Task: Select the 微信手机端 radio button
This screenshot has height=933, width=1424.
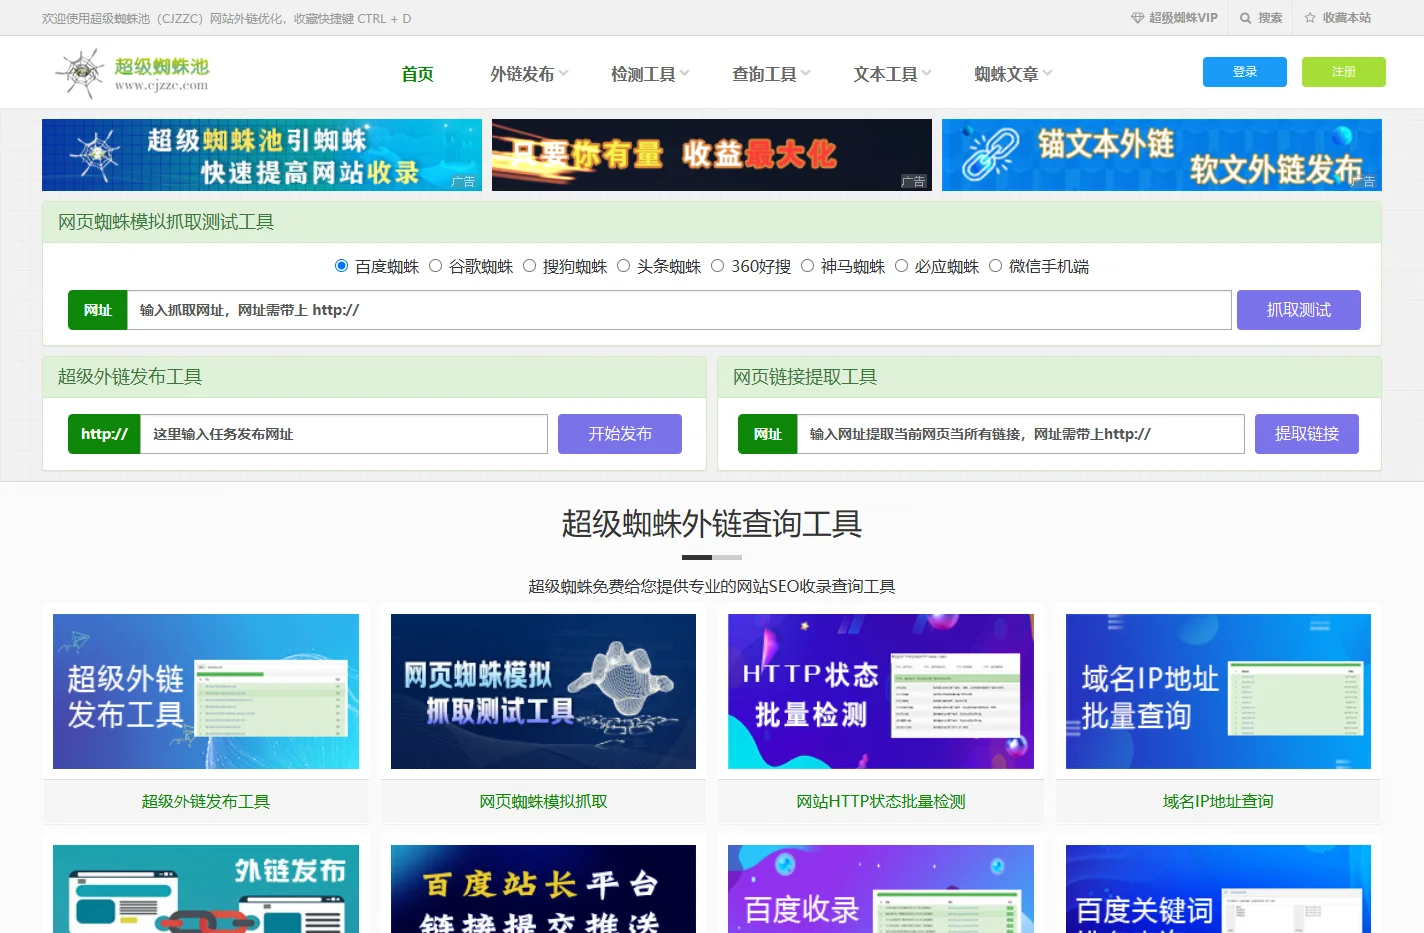Action: [x=995, y=266]
